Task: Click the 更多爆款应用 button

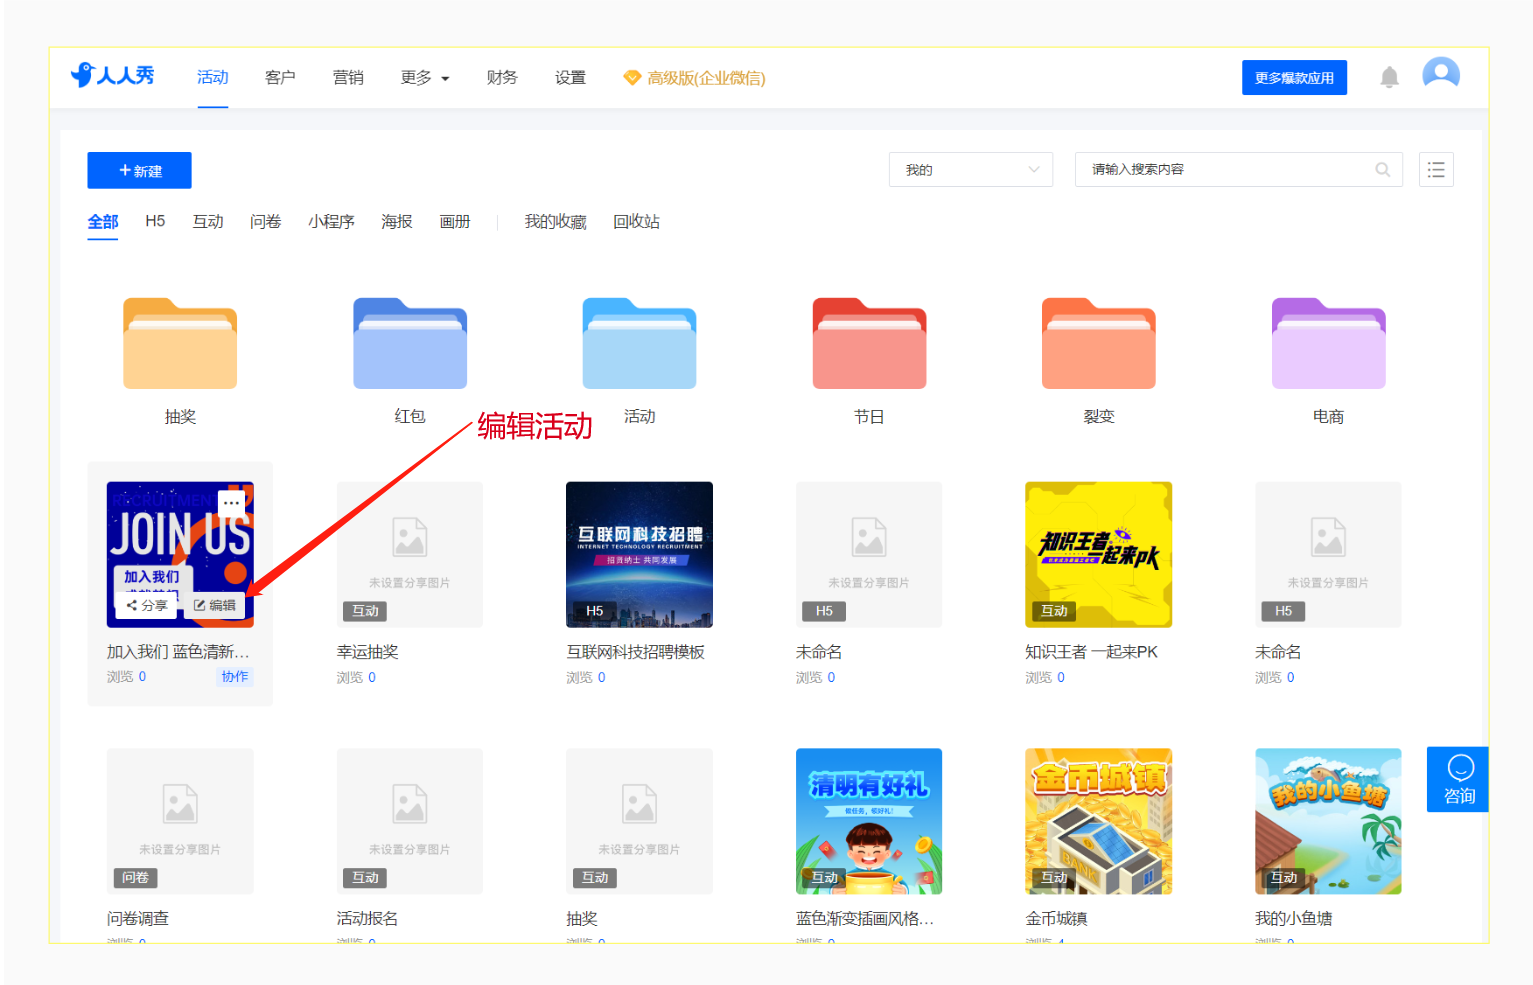Action: [x=1294, y=78]
